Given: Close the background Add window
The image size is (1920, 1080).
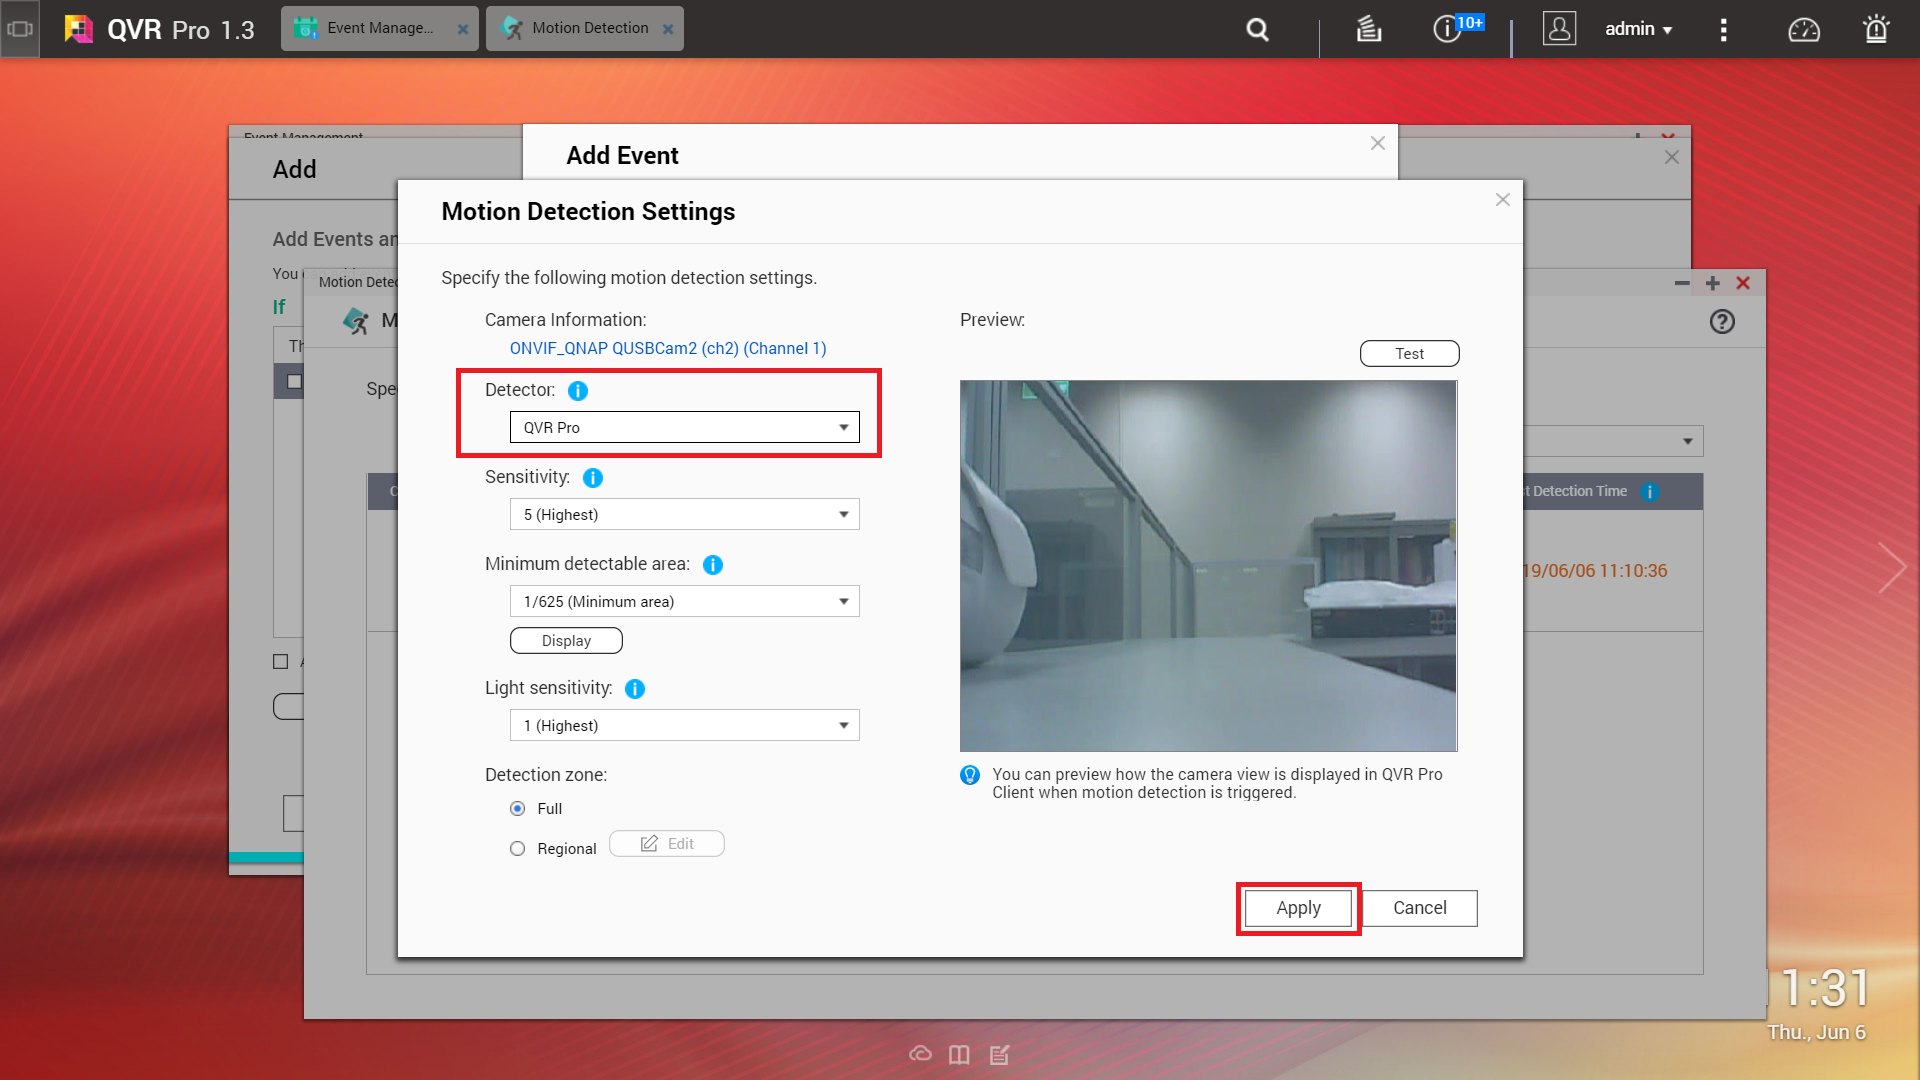Looking at the screenshot, I should point(1671,157).
